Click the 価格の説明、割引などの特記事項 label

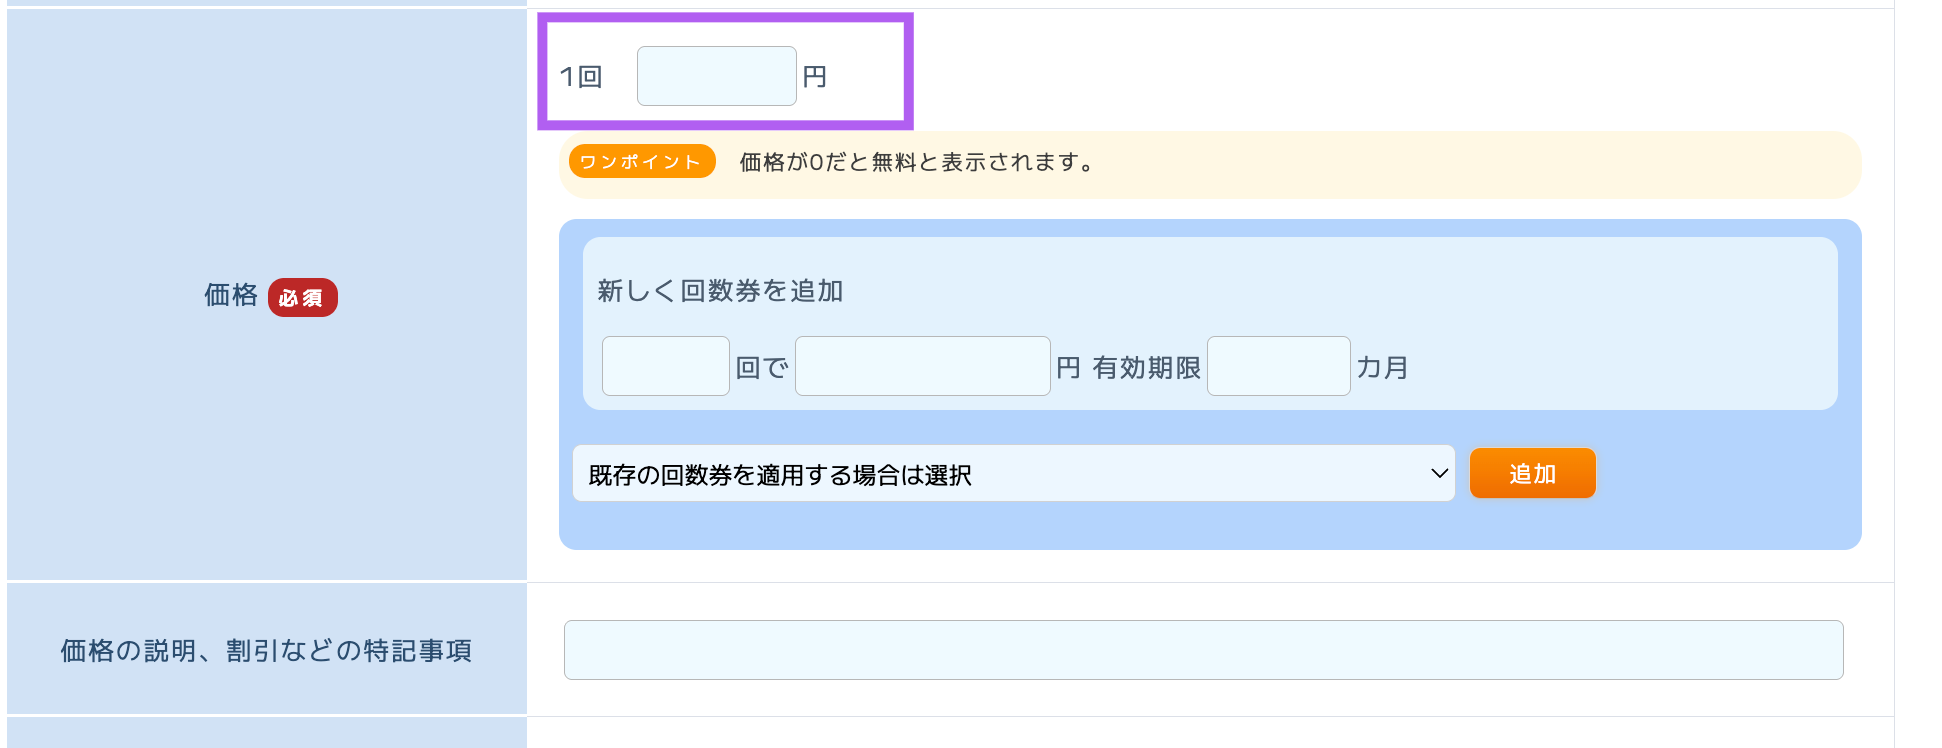(x=266, y=651)
